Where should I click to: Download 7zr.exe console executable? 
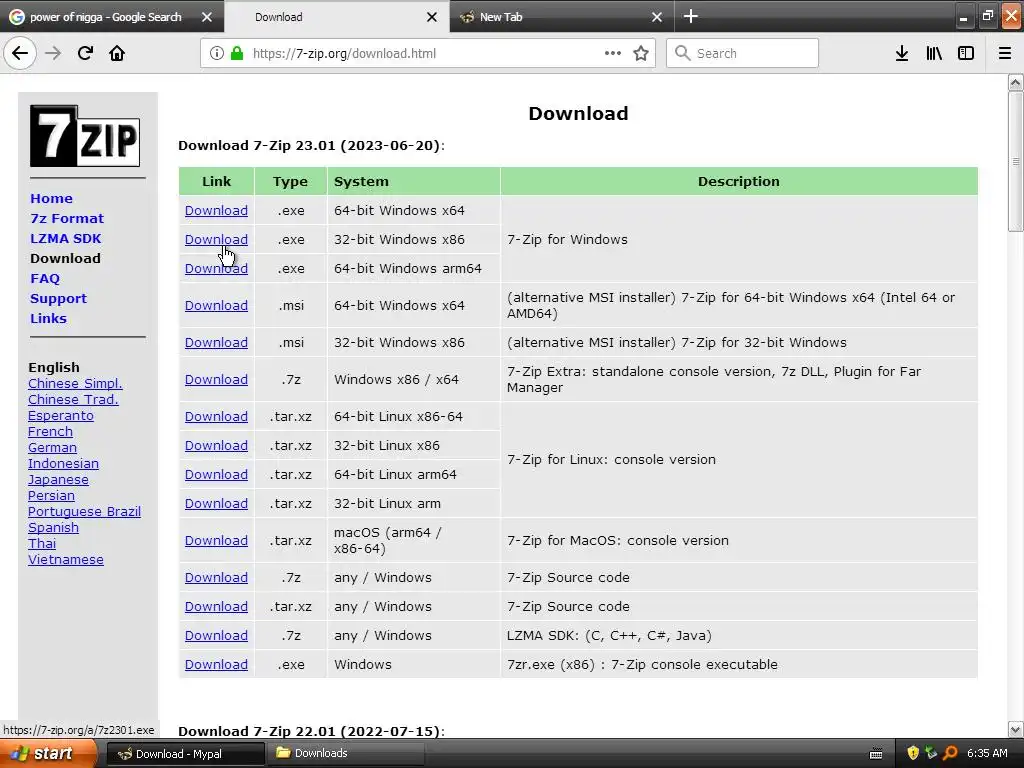(x=216, y=664)
